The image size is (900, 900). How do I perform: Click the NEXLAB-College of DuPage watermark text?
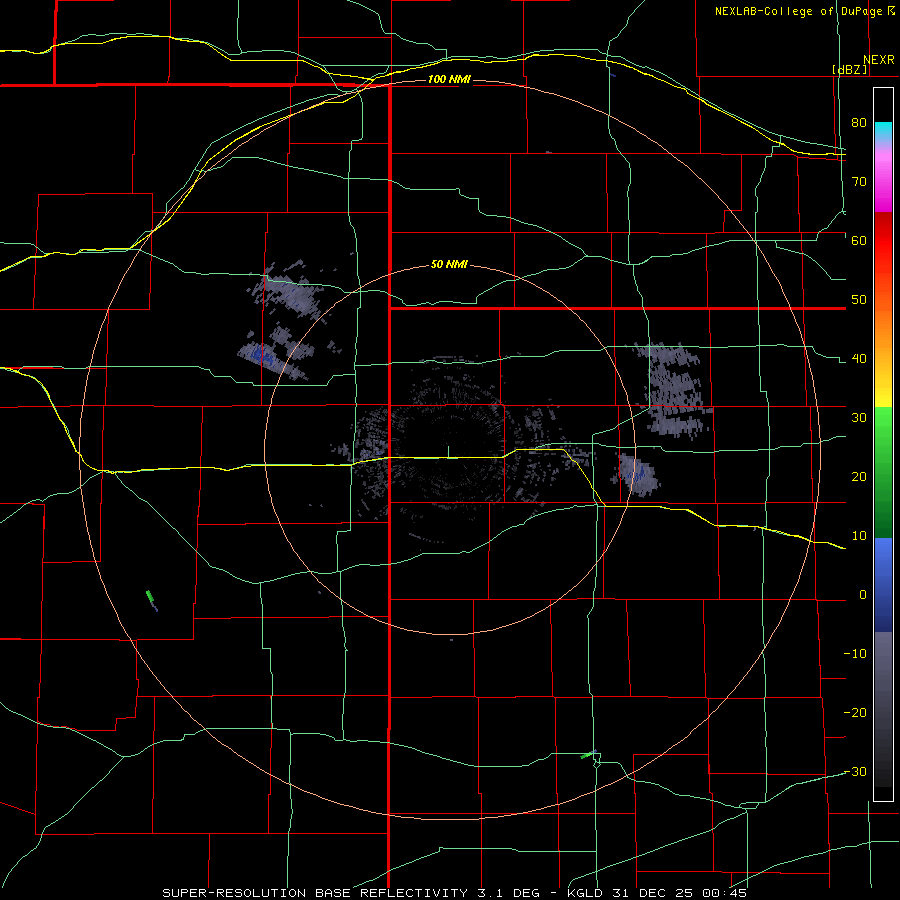800,11
